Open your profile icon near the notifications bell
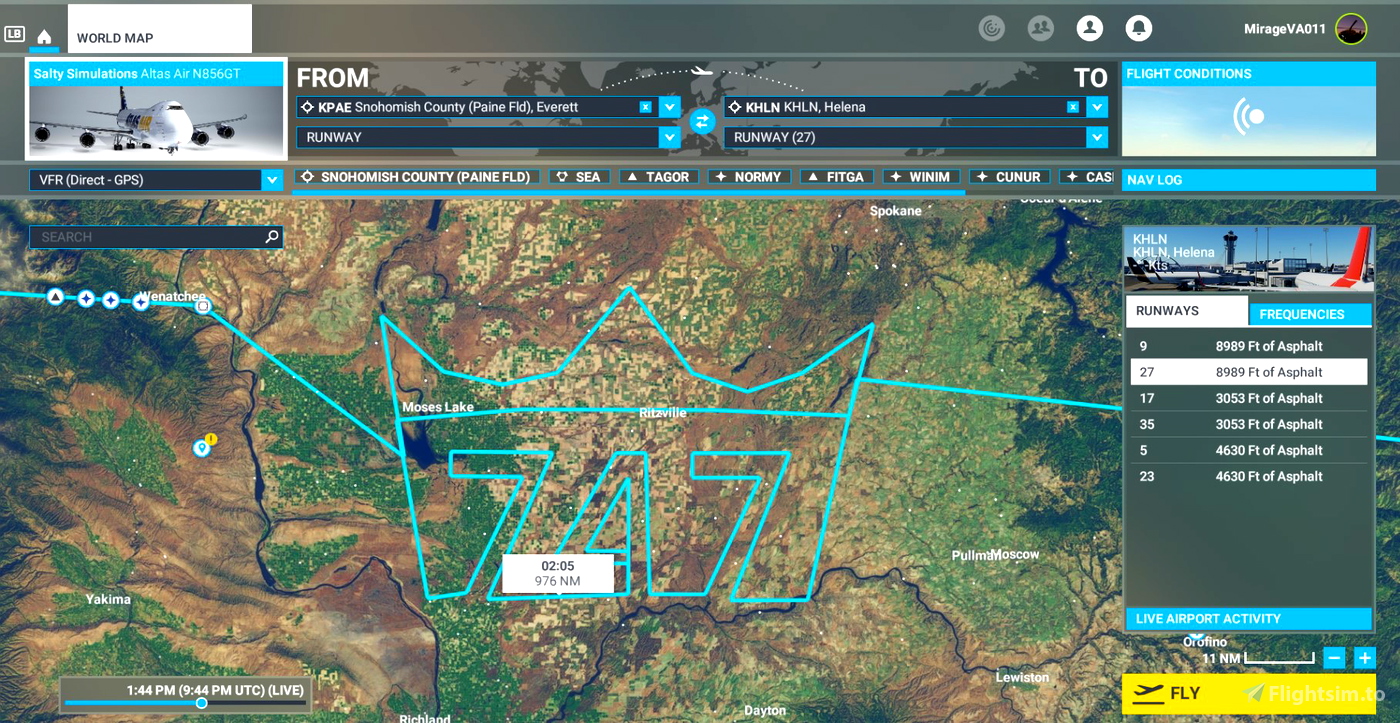This screenshot has width=1400, height=723. 1090,28
